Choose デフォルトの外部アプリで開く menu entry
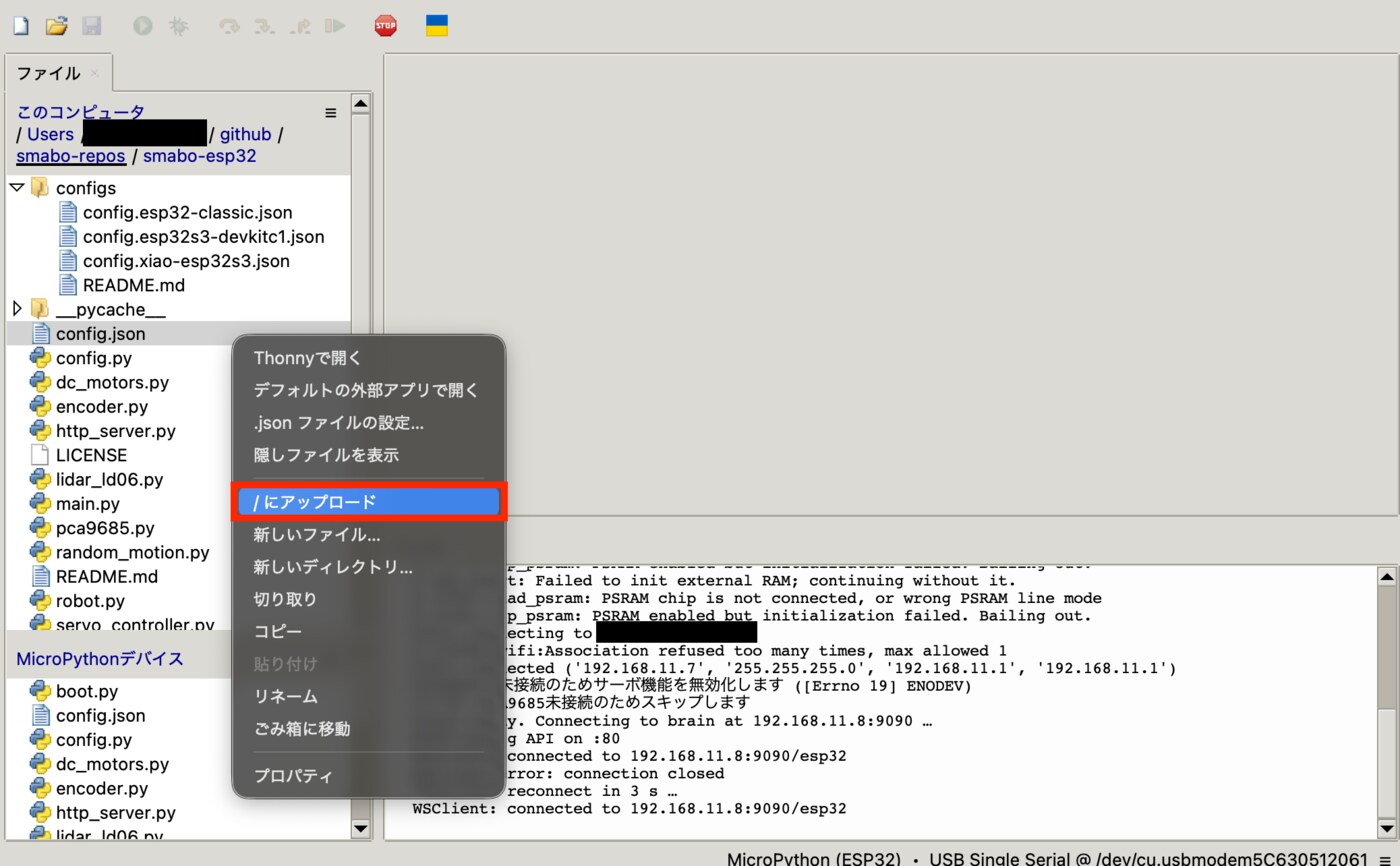This screenshot has height=866, width=1400. tap(368, 390)
